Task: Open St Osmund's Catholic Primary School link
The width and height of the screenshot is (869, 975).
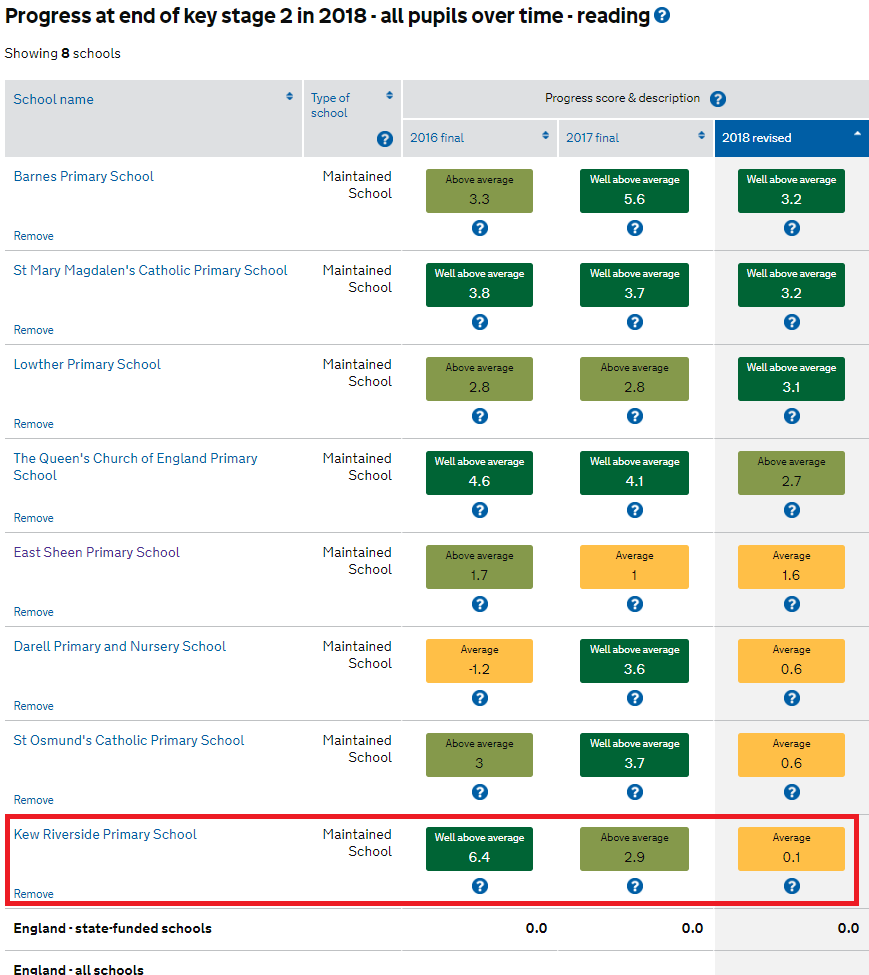Action: point(129,741)
